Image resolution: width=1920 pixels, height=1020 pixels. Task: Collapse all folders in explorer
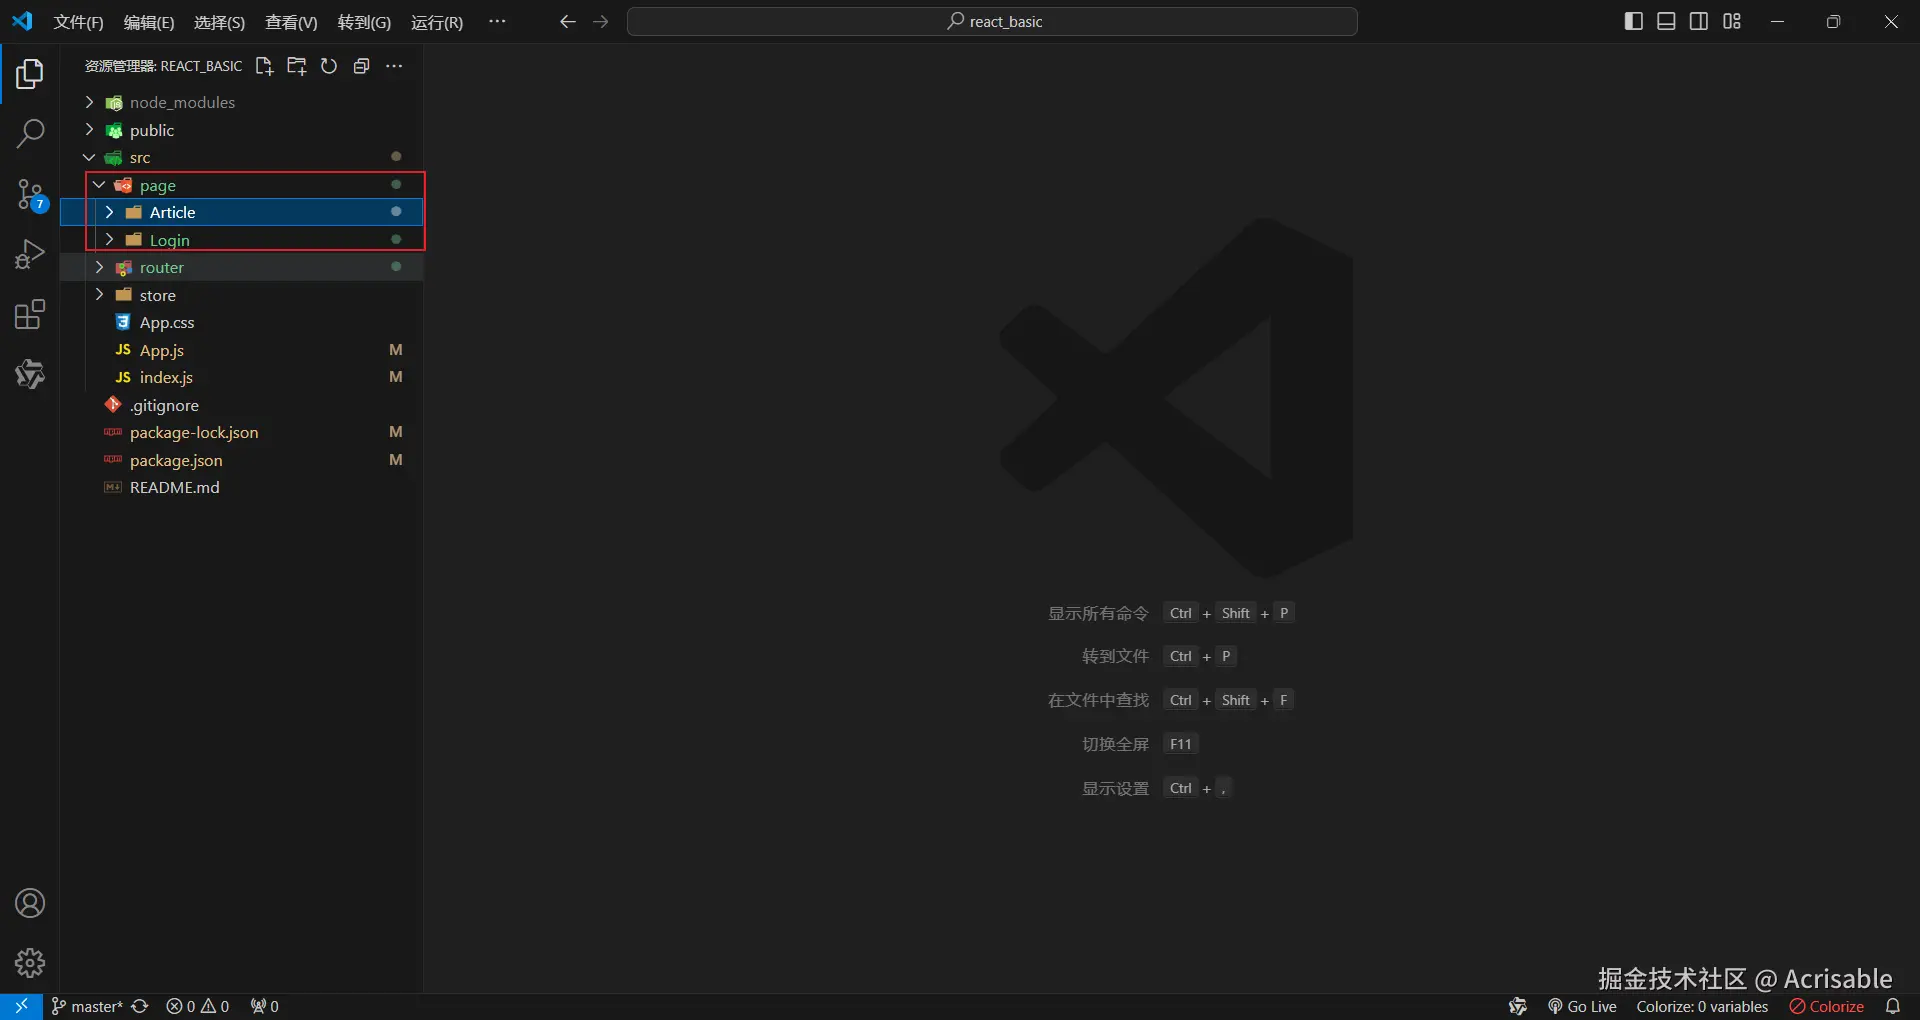coord(362,66)
